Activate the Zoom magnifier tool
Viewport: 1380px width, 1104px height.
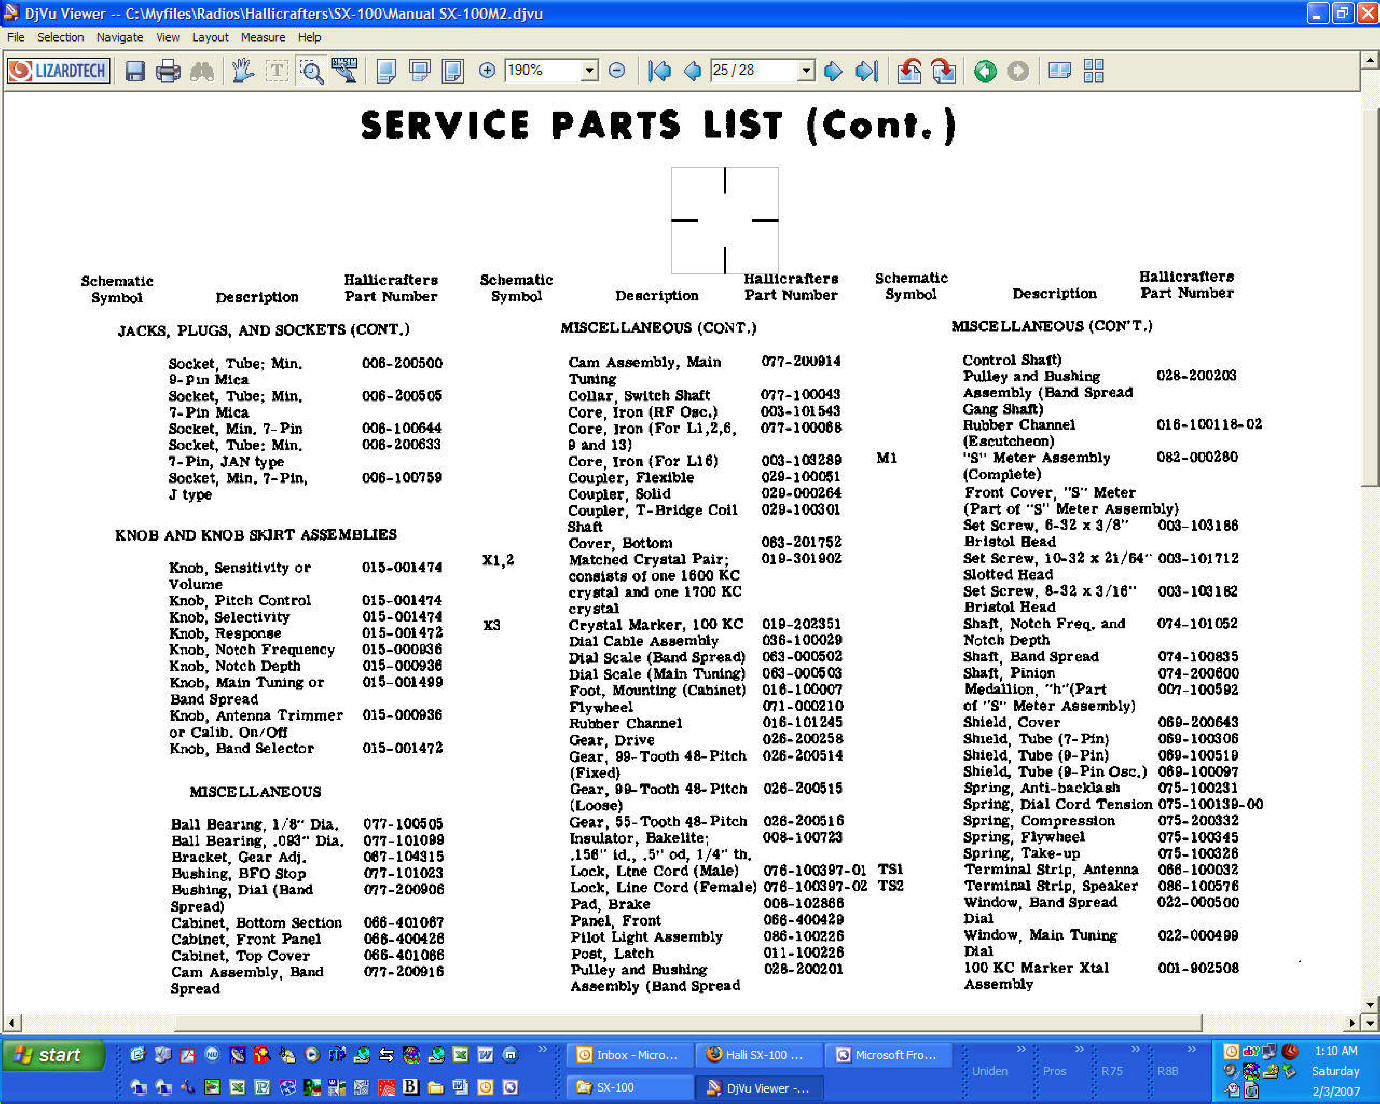coord(311,71)
